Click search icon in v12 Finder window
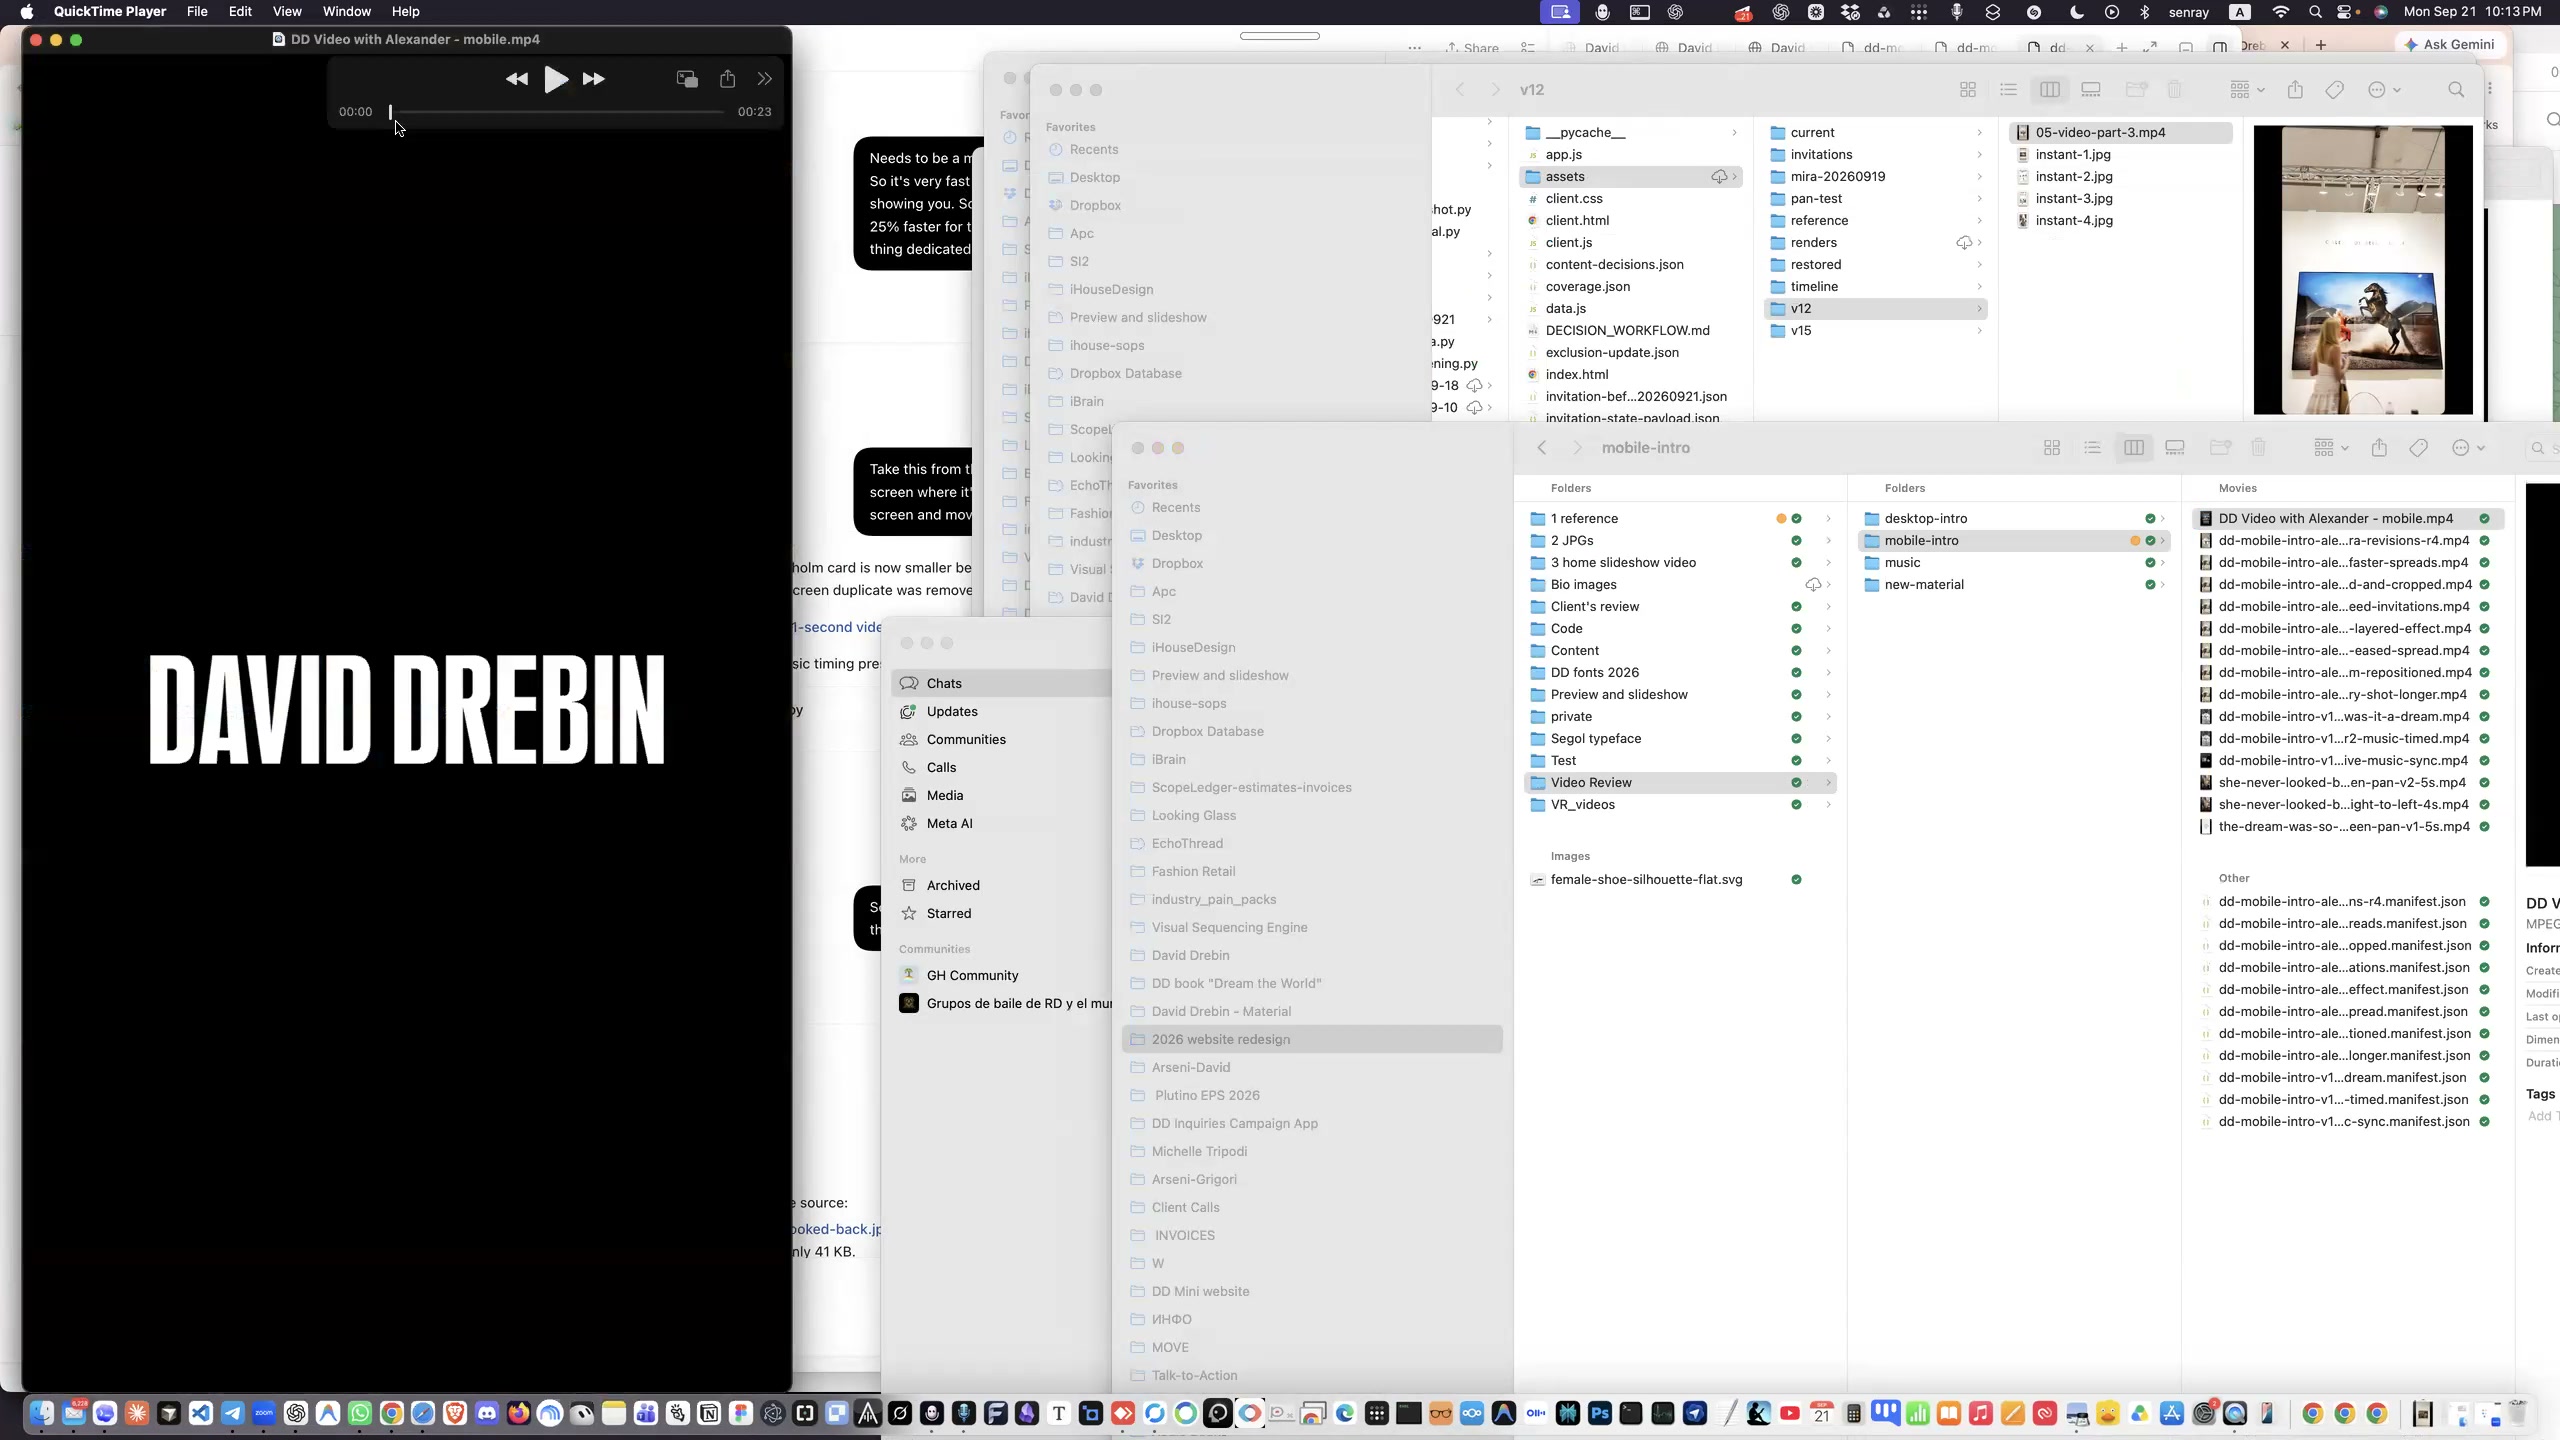2560x1440 pixels. click(2456, 90)
